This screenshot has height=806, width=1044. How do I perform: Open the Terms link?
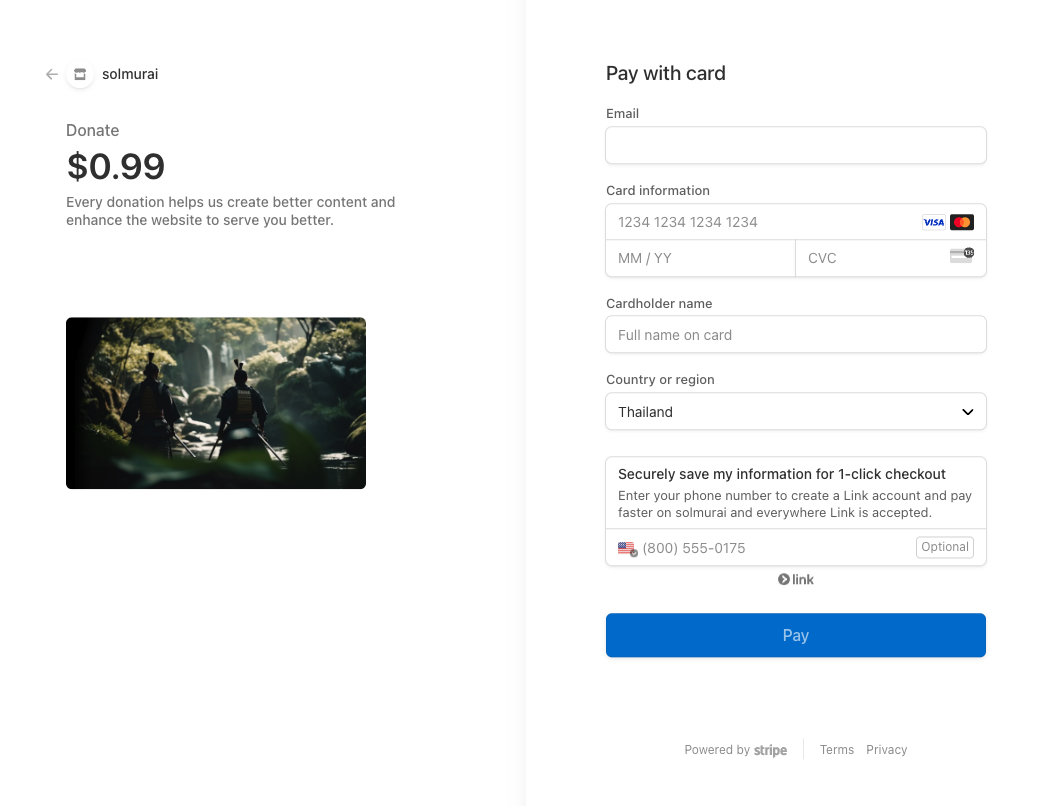pyautogui.click(x=836, y=750)
